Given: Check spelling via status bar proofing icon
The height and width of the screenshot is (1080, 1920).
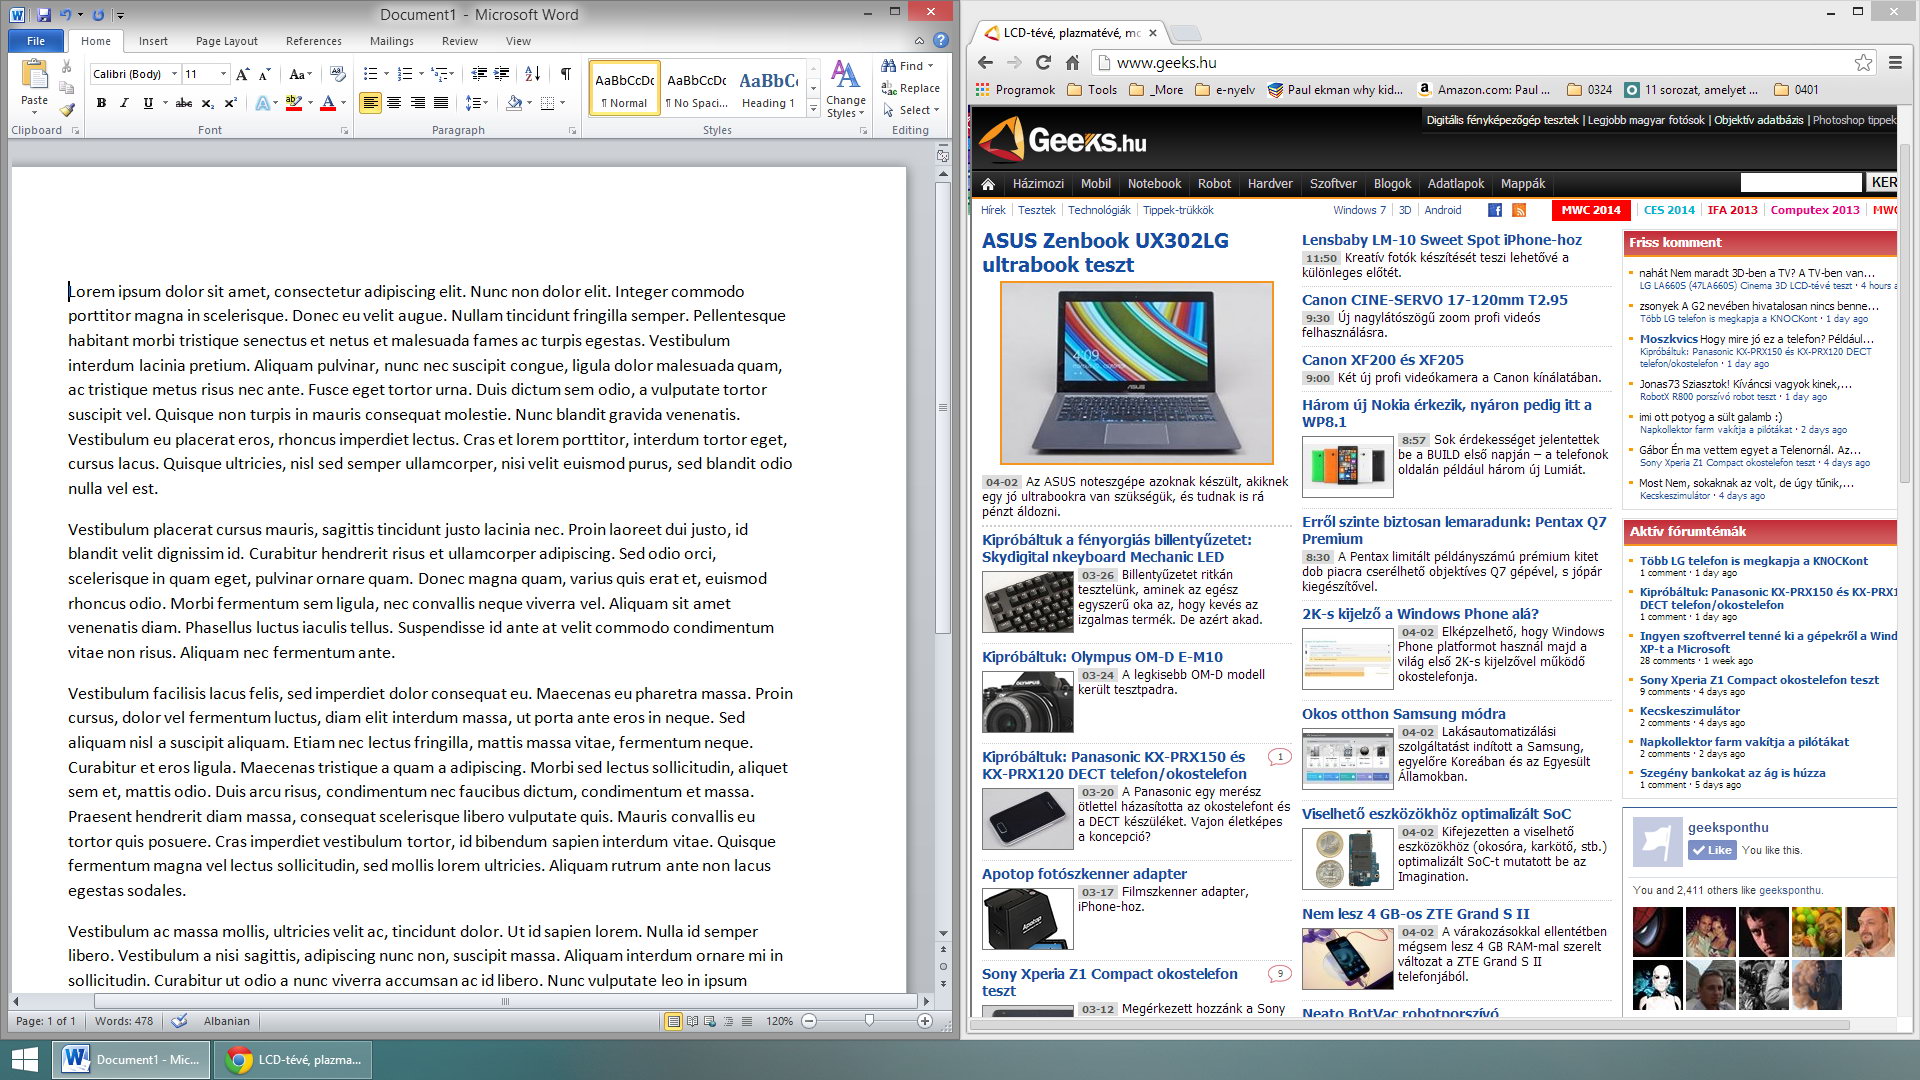Looking at the screenshot, I should (179, 1021).
